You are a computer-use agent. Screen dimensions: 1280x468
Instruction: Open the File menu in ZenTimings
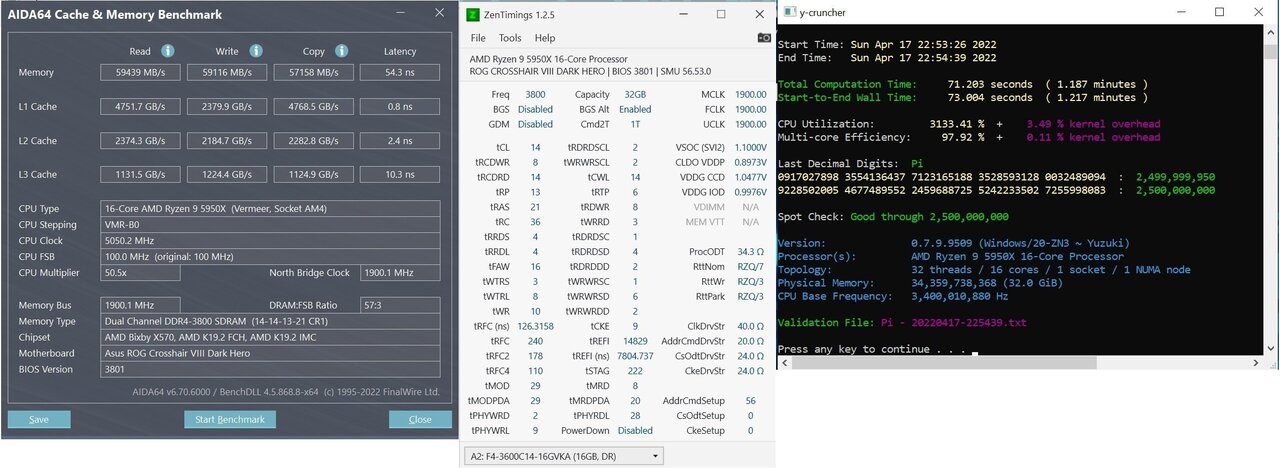478,38
